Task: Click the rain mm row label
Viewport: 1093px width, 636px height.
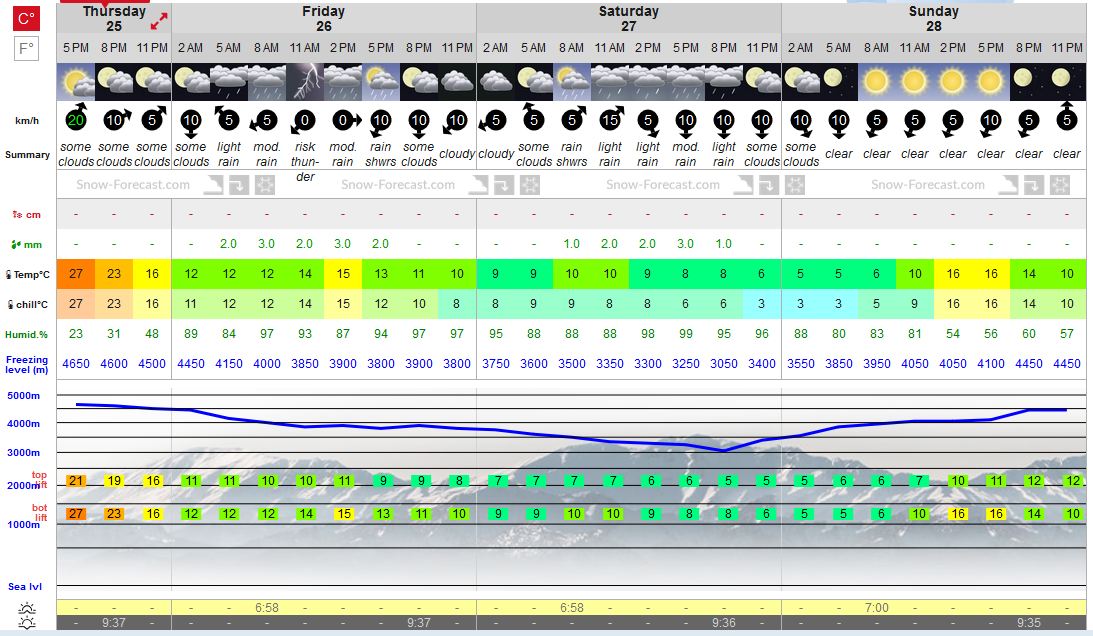Action: 26,245
